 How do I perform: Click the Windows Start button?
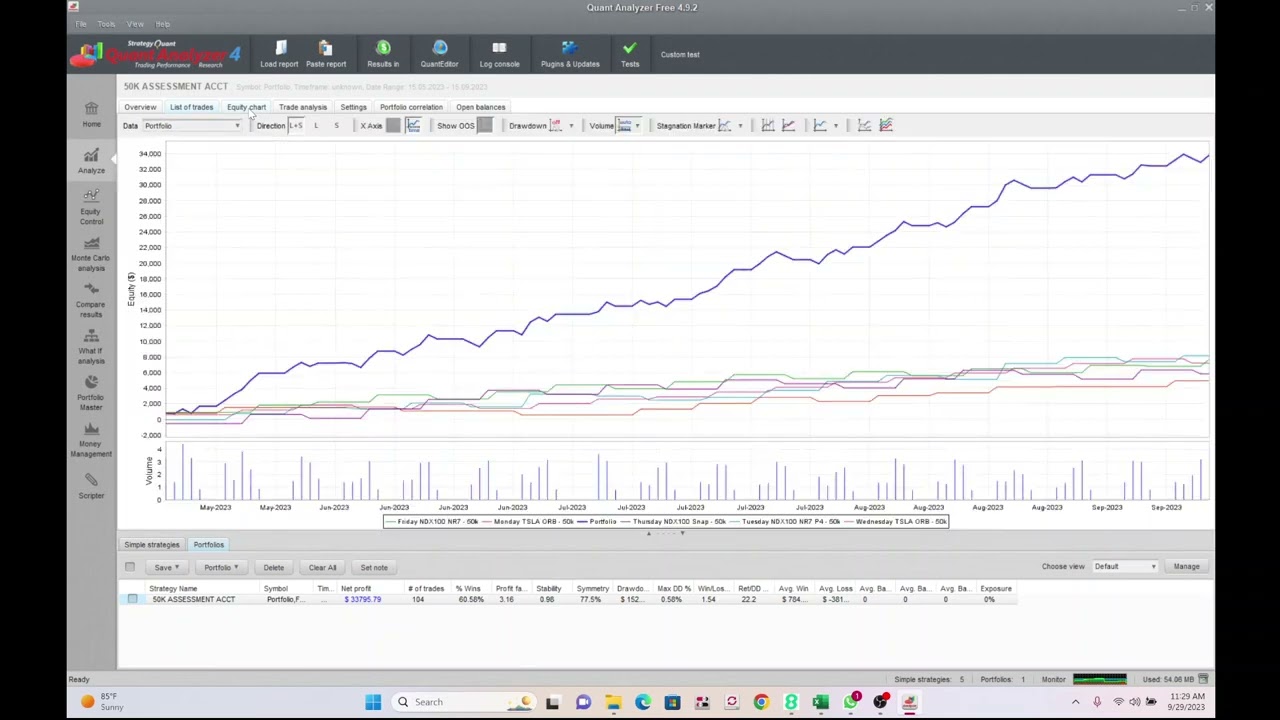tap(373, 702)
